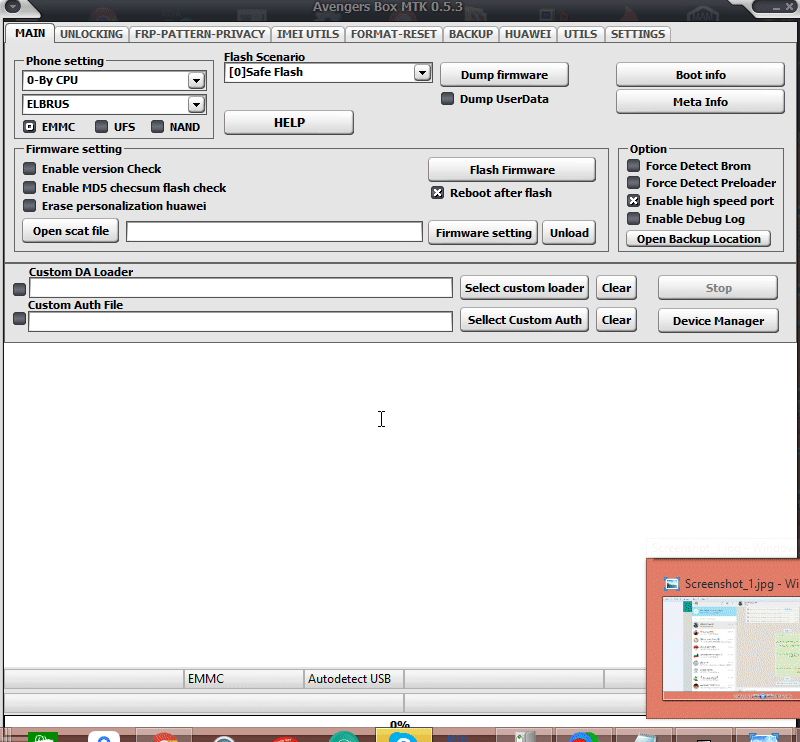Image resolution: width=800 pixels, height=742 pixels.
Task: Focus the scat file path field
Action: click(x=274, y=232)
